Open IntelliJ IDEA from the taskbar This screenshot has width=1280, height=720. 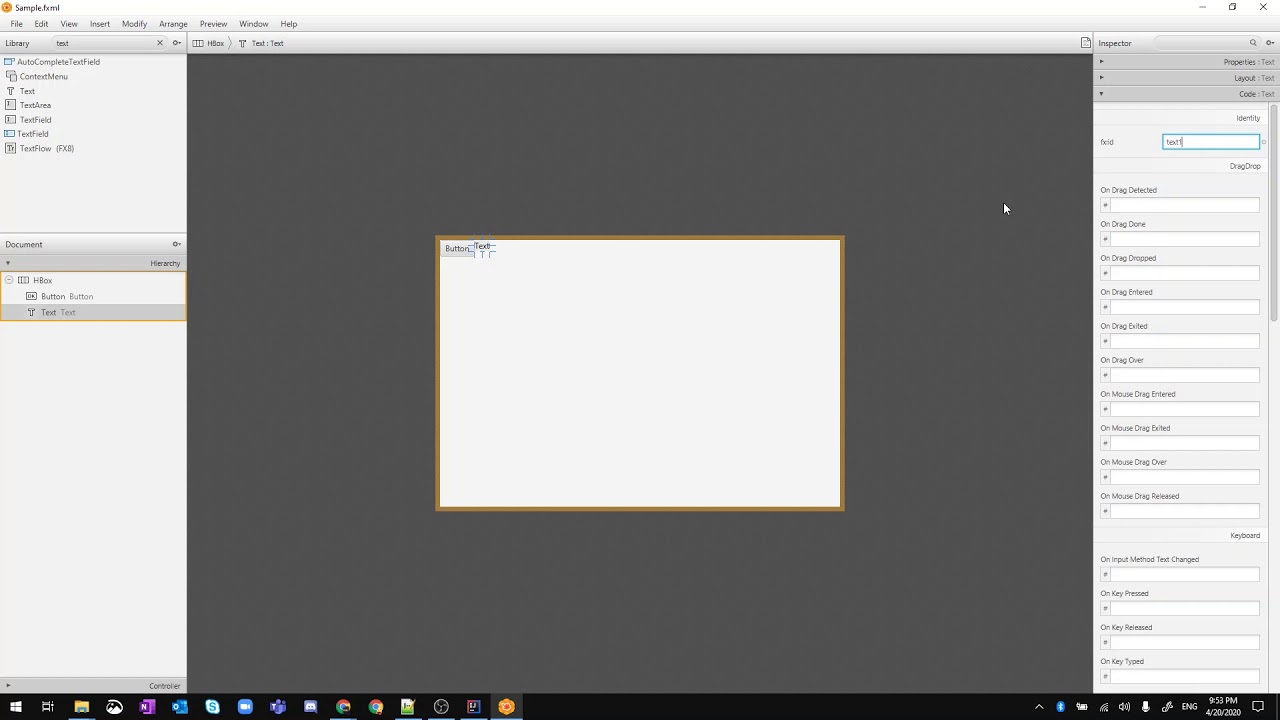[x=474, y=707]
